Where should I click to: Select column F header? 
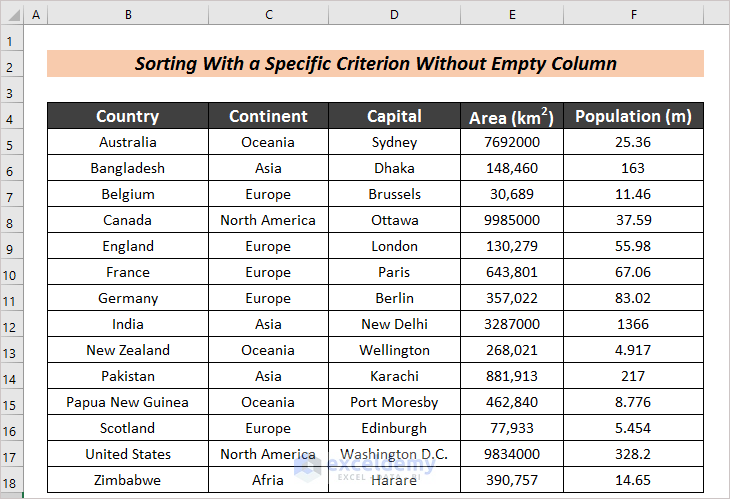point(633,16)
